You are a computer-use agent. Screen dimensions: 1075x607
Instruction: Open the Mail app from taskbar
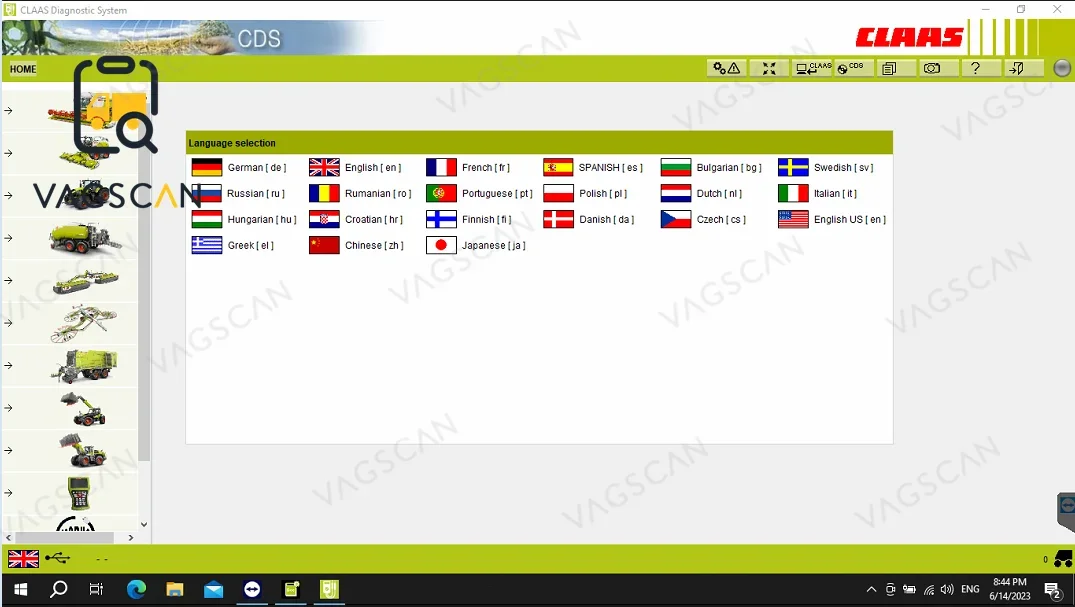213,589
